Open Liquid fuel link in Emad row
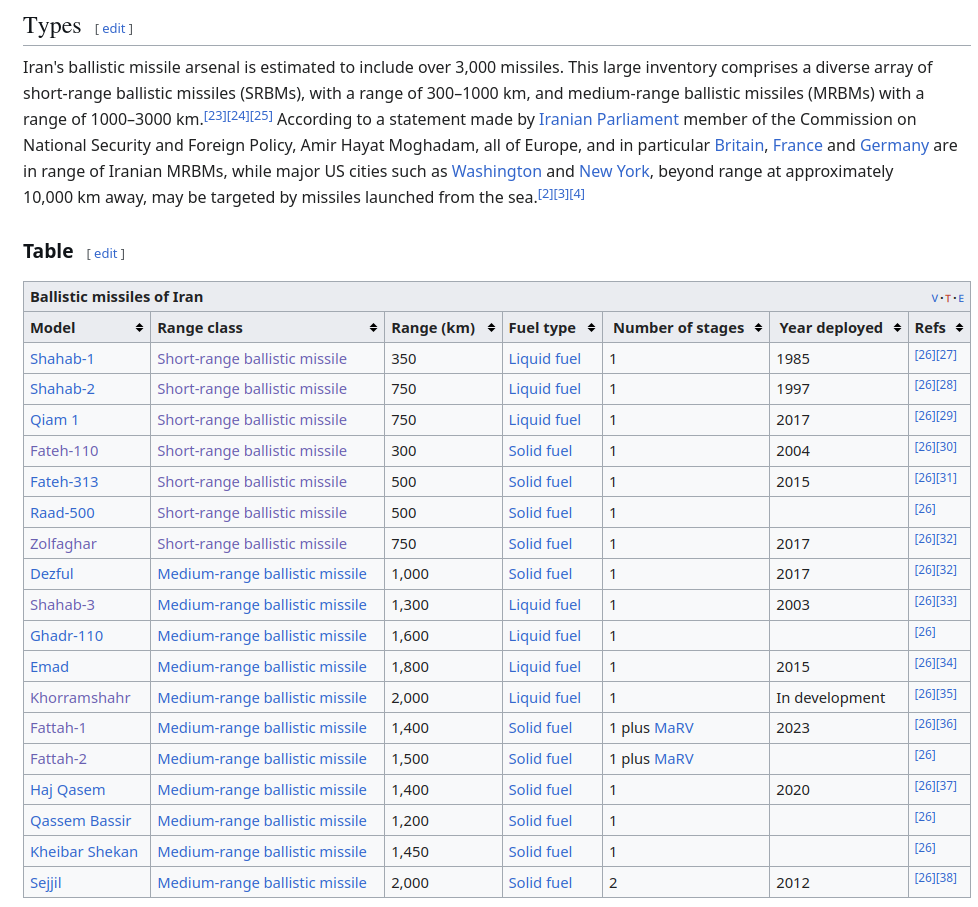Viewport: 978px width, 907px height. (x=545, y=667)
